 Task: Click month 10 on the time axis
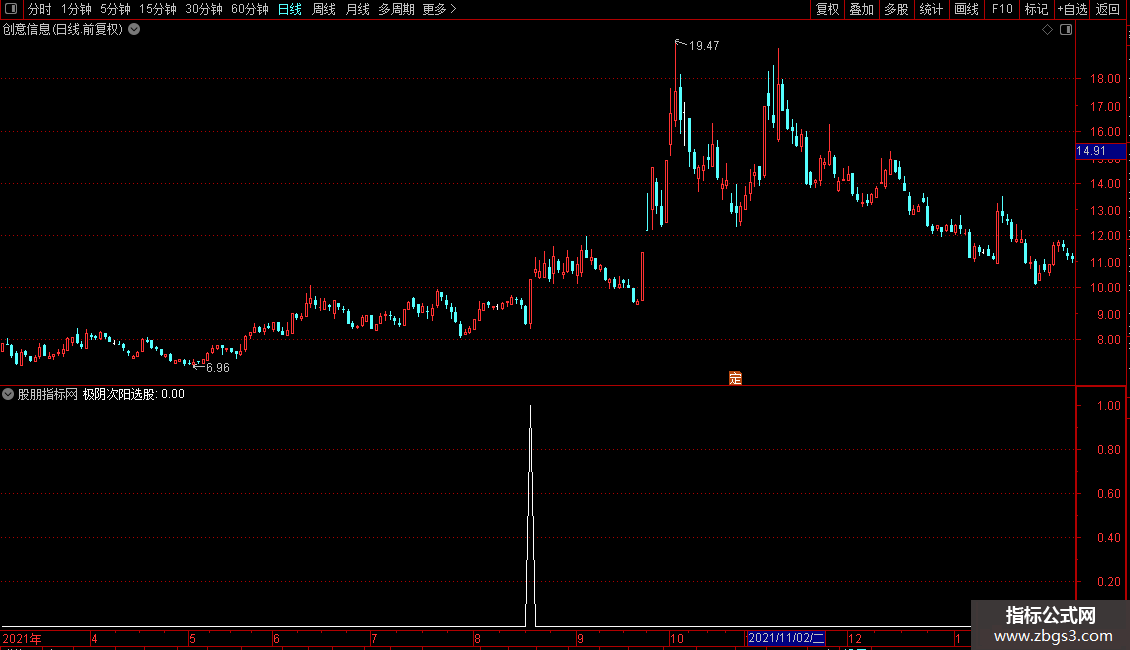click(677, 638)
